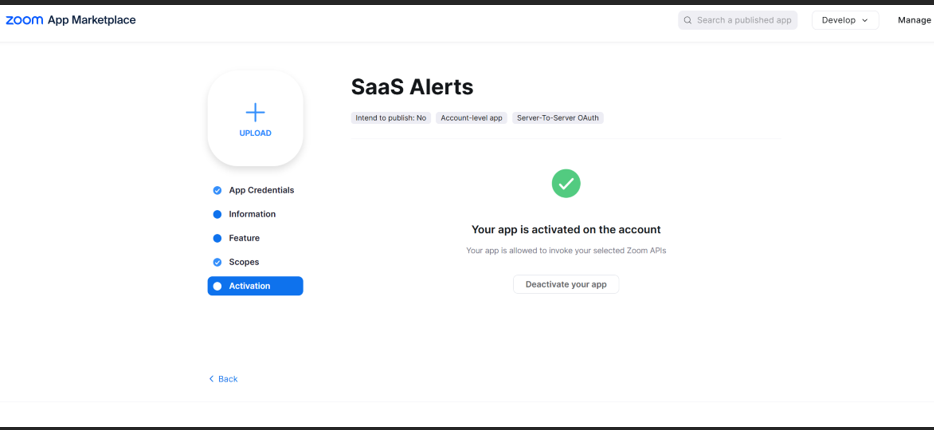
Task: Go to the Information step
Action: click(252, 214)
